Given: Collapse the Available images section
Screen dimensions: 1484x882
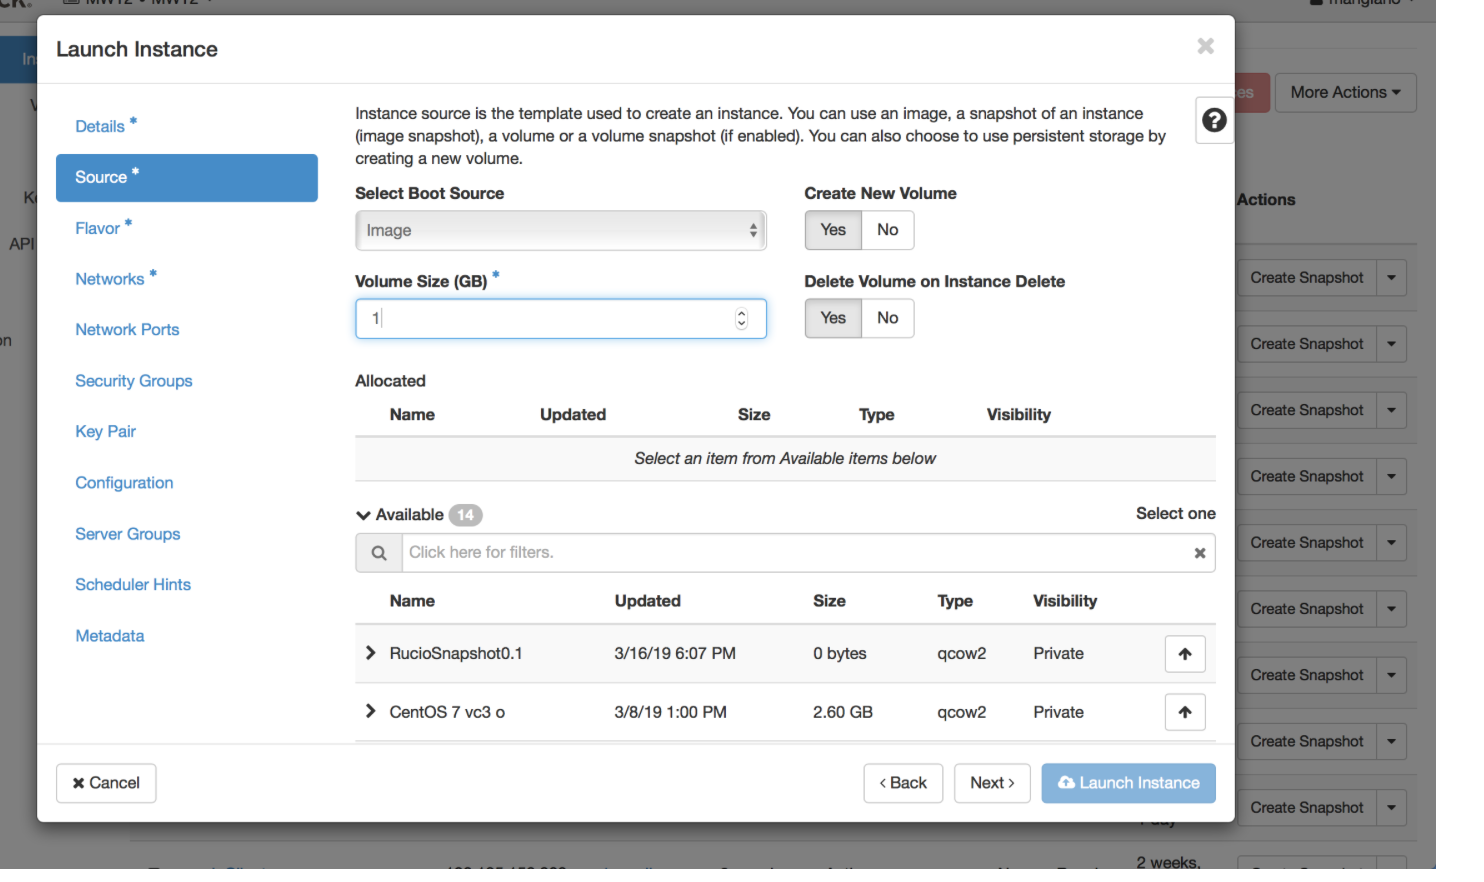Looking at the screenshot, I should click(x=364, y=515).
